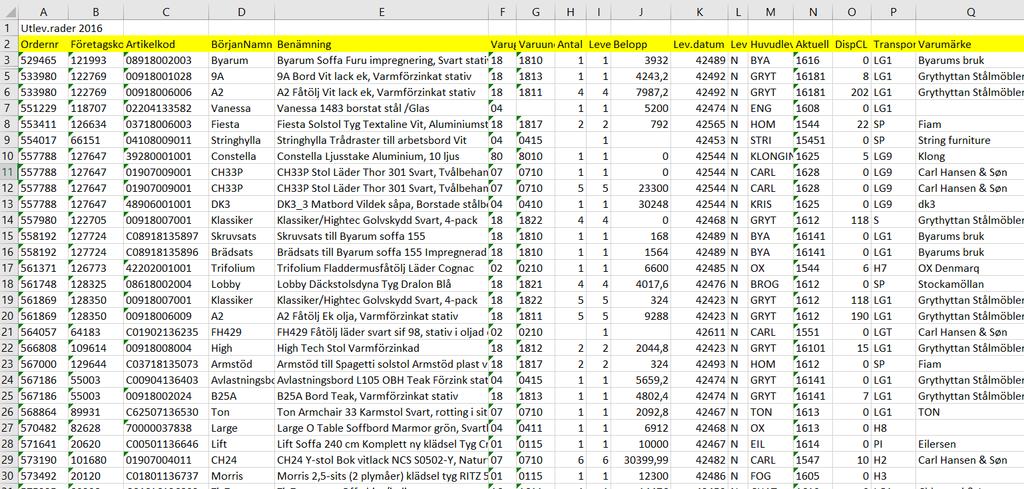Select the 'Morris' name cell
1024x489 pixels.
click(242, 477)
